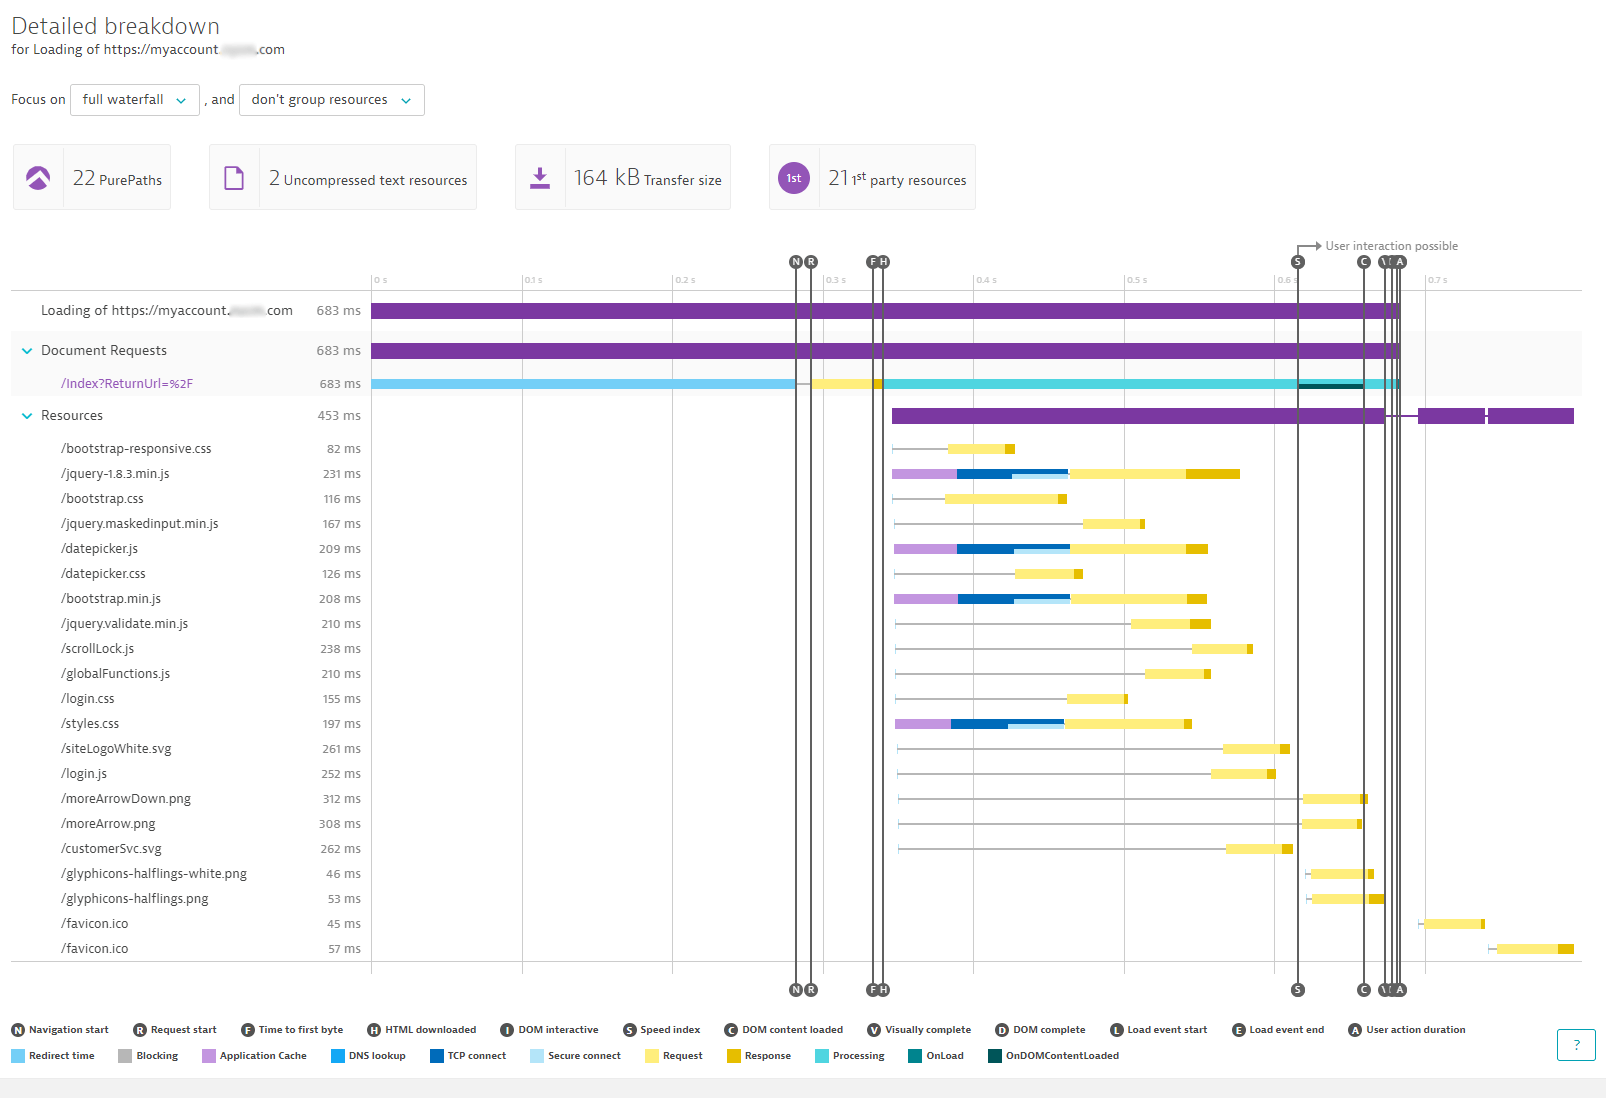Click the DOM interactive legend icon
Screen dimensions: 1606x1098
[509, 1029]
